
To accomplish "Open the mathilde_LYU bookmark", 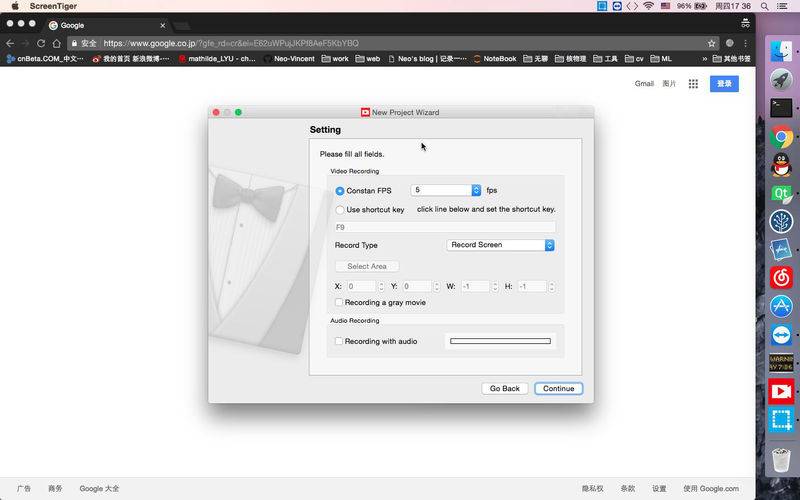I will (x=217, y=59).
